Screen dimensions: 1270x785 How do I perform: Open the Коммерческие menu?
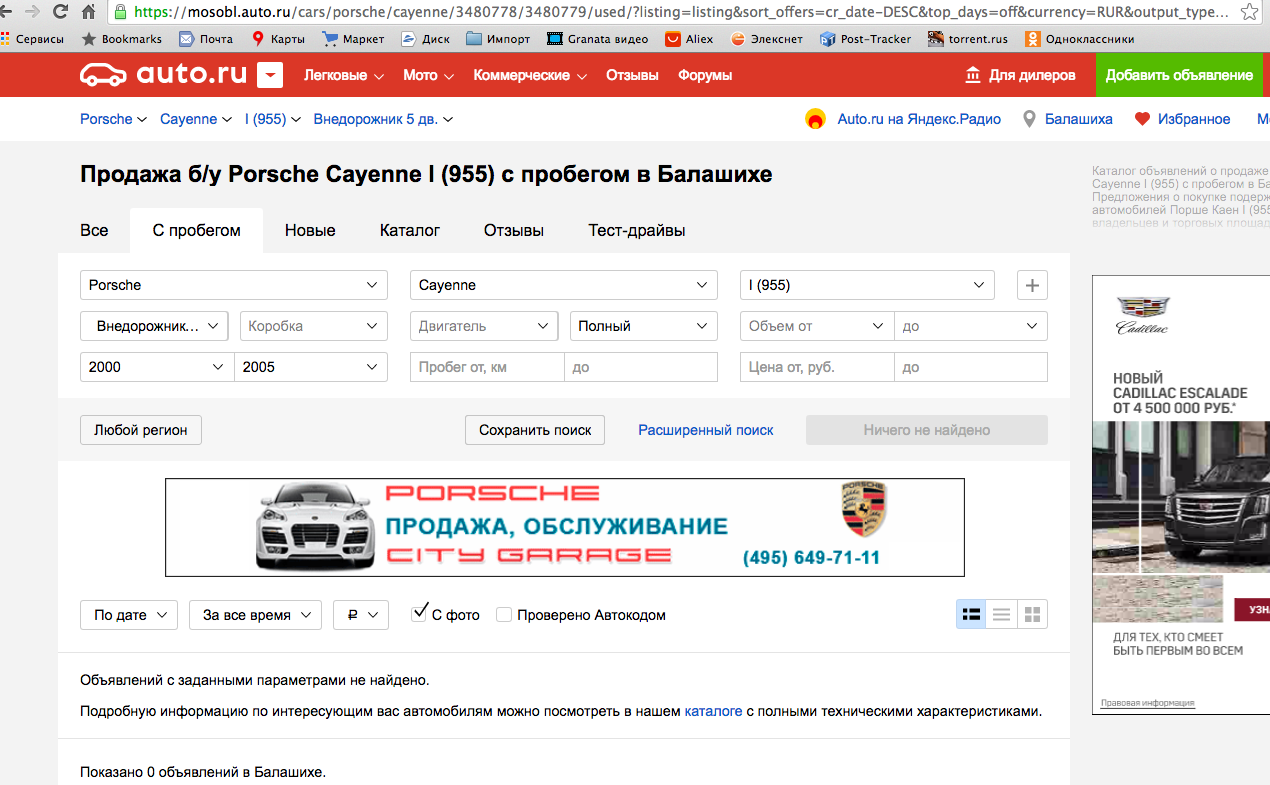[x=530, y=75]
